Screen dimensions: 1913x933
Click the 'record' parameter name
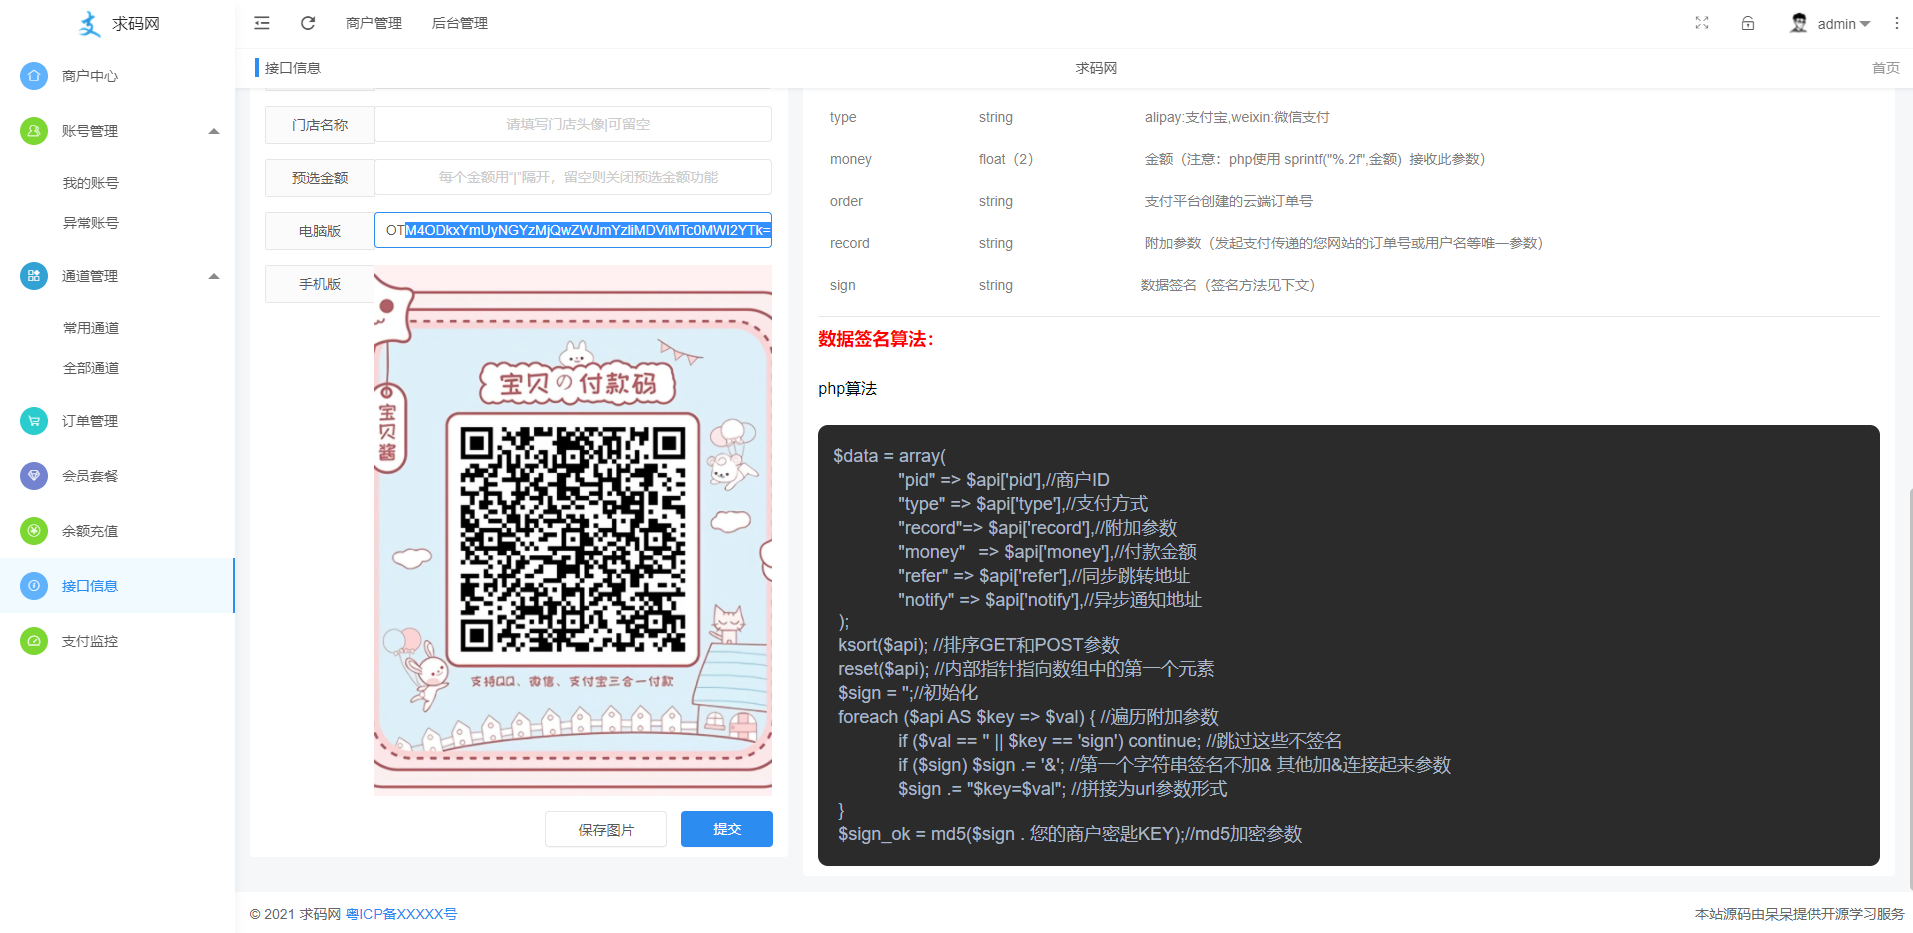(850, 243)
